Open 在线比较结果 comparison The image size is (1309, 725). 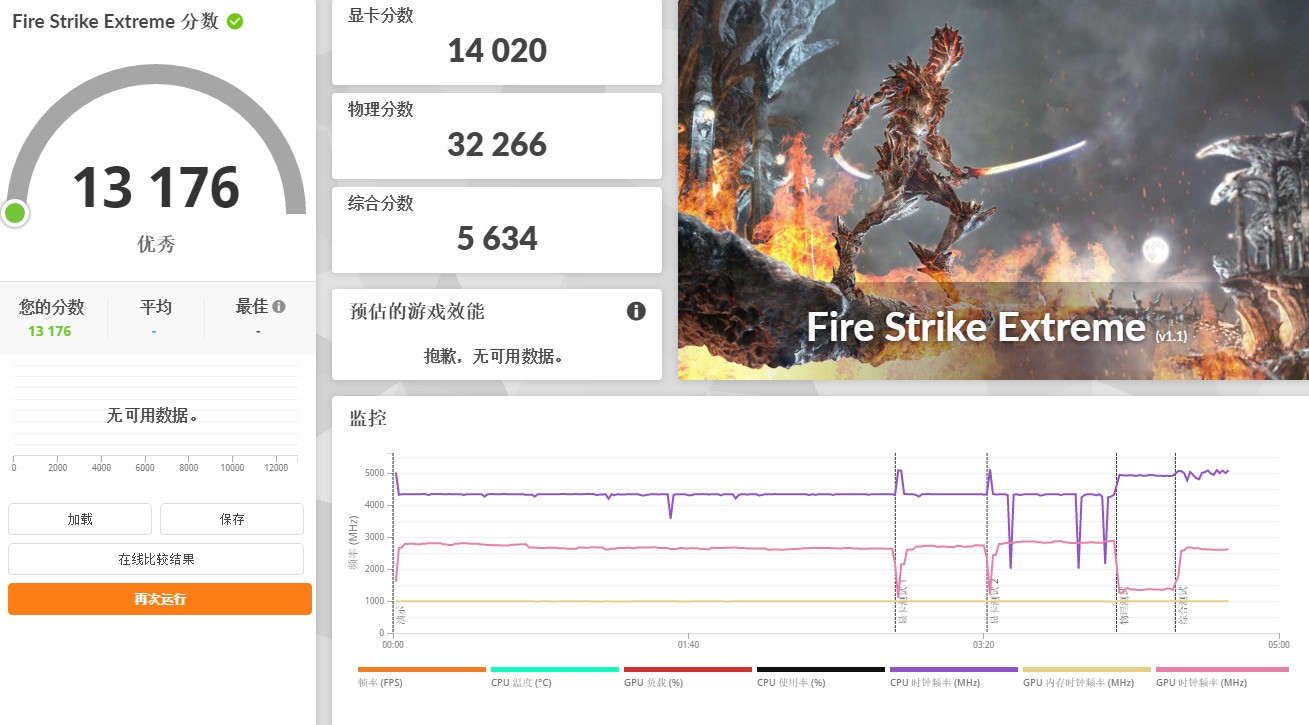(x=156, y=559)
